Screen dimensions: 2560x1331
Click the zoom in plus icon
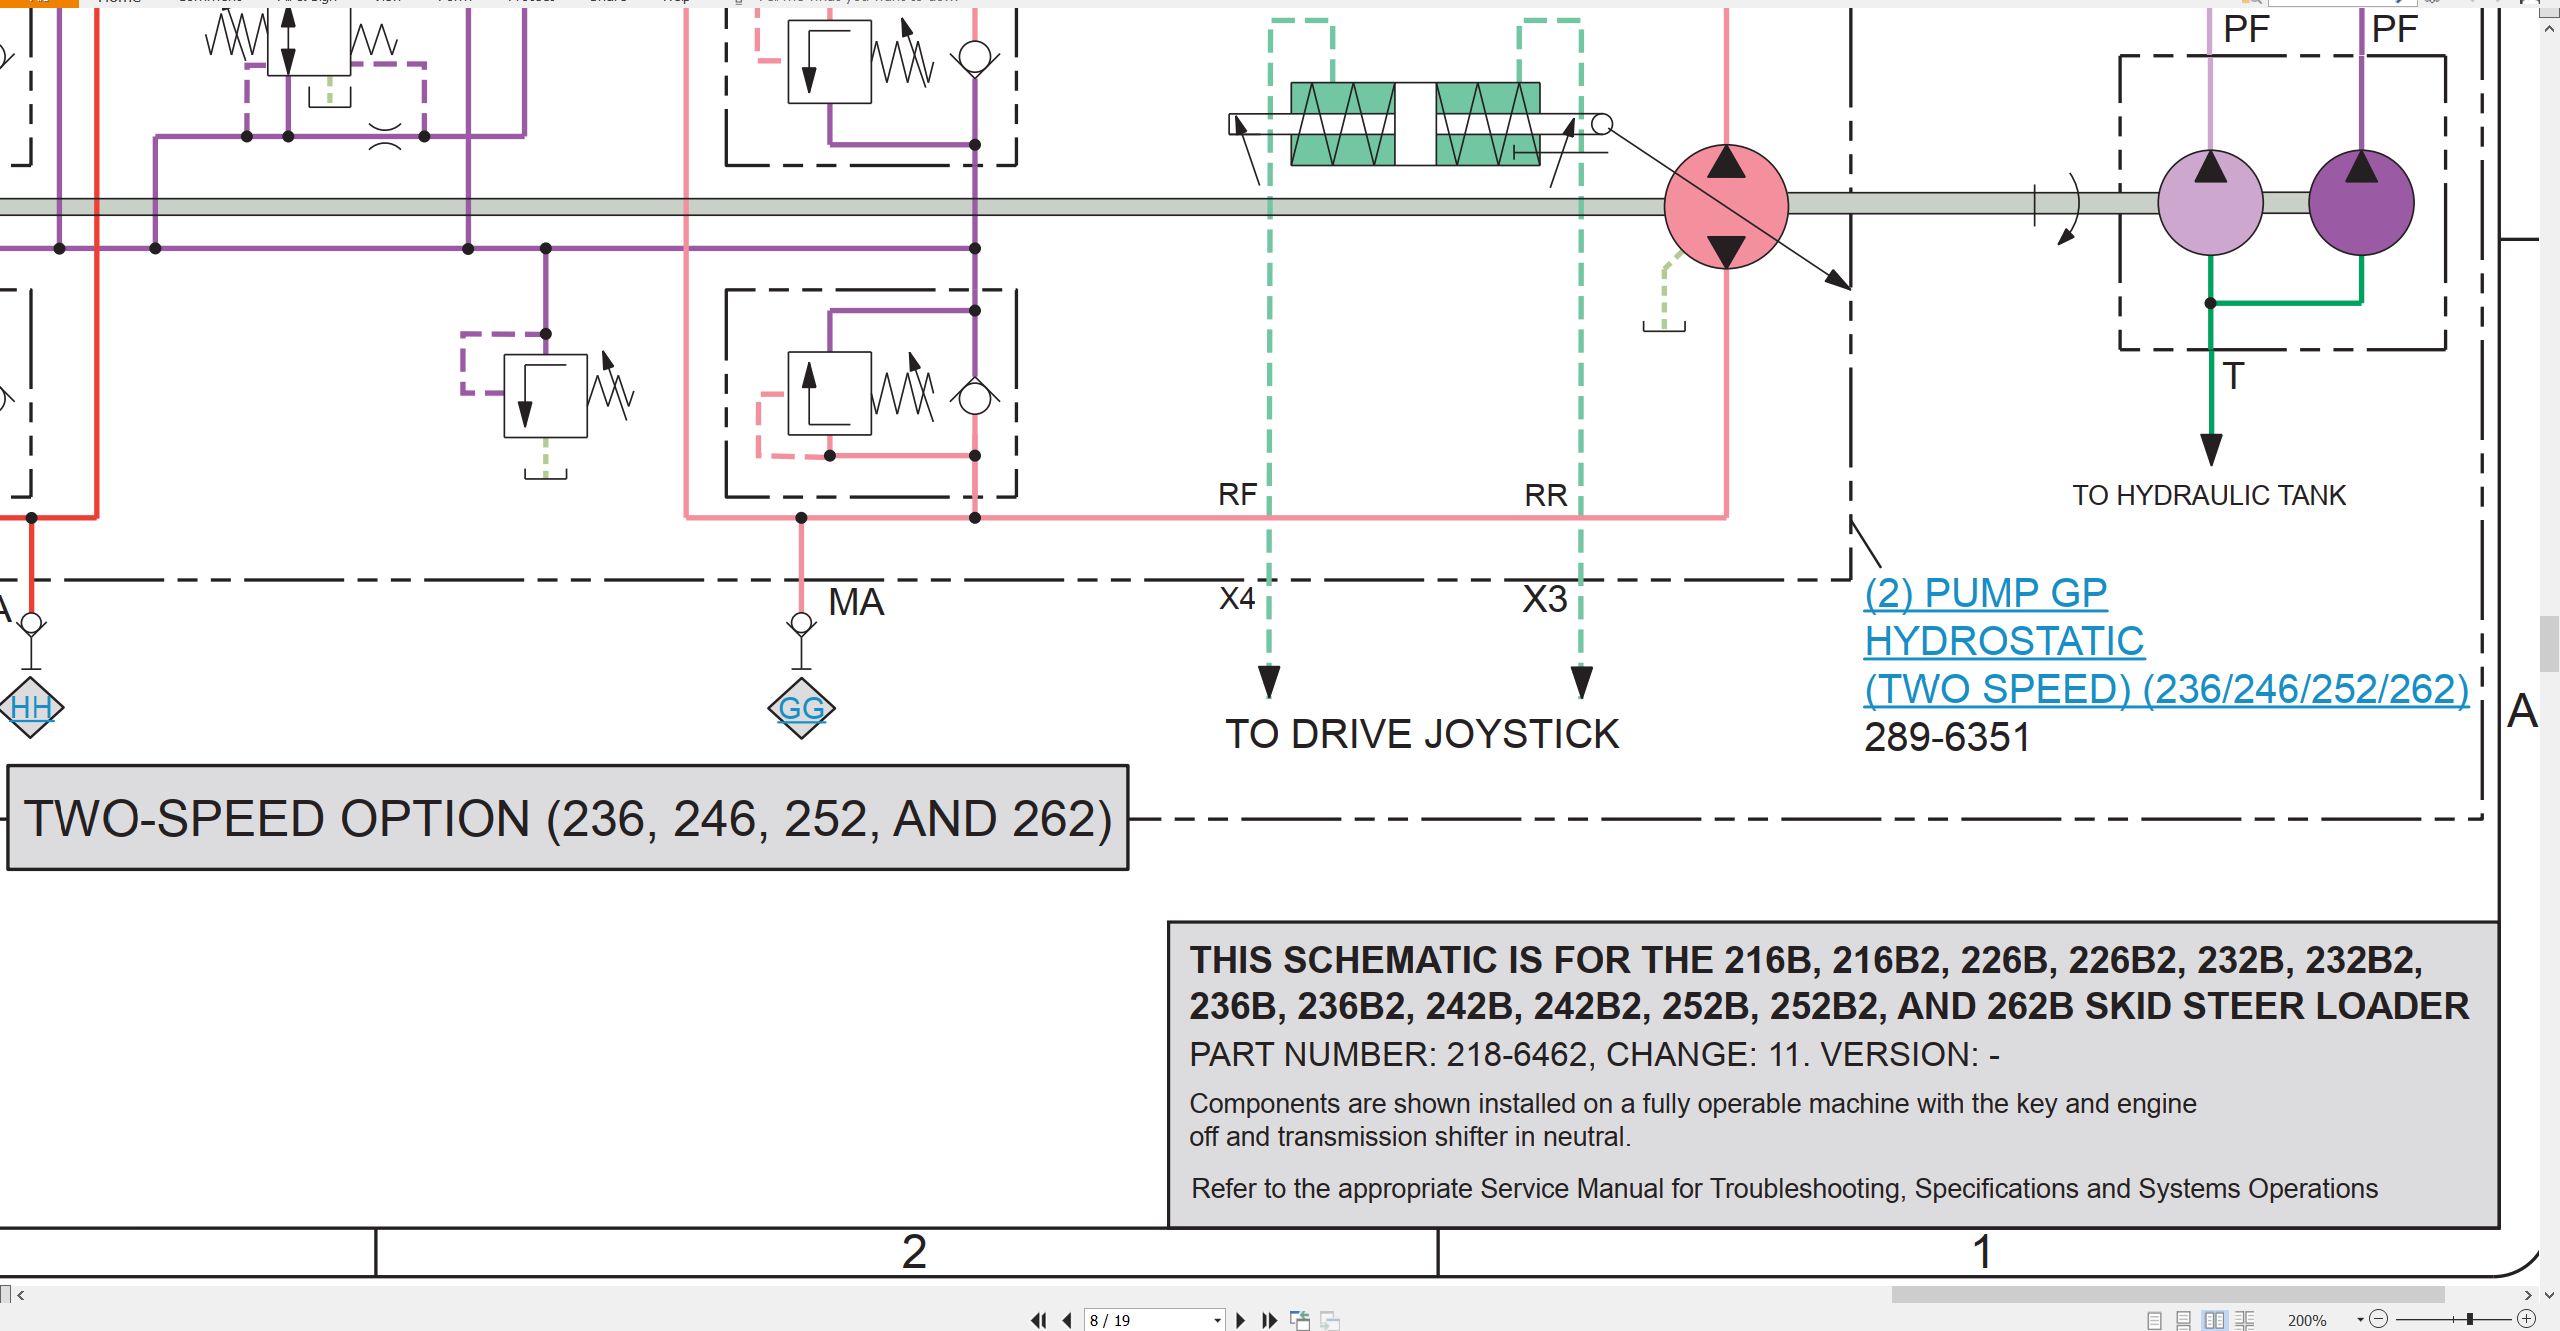coord(2526,1319)
